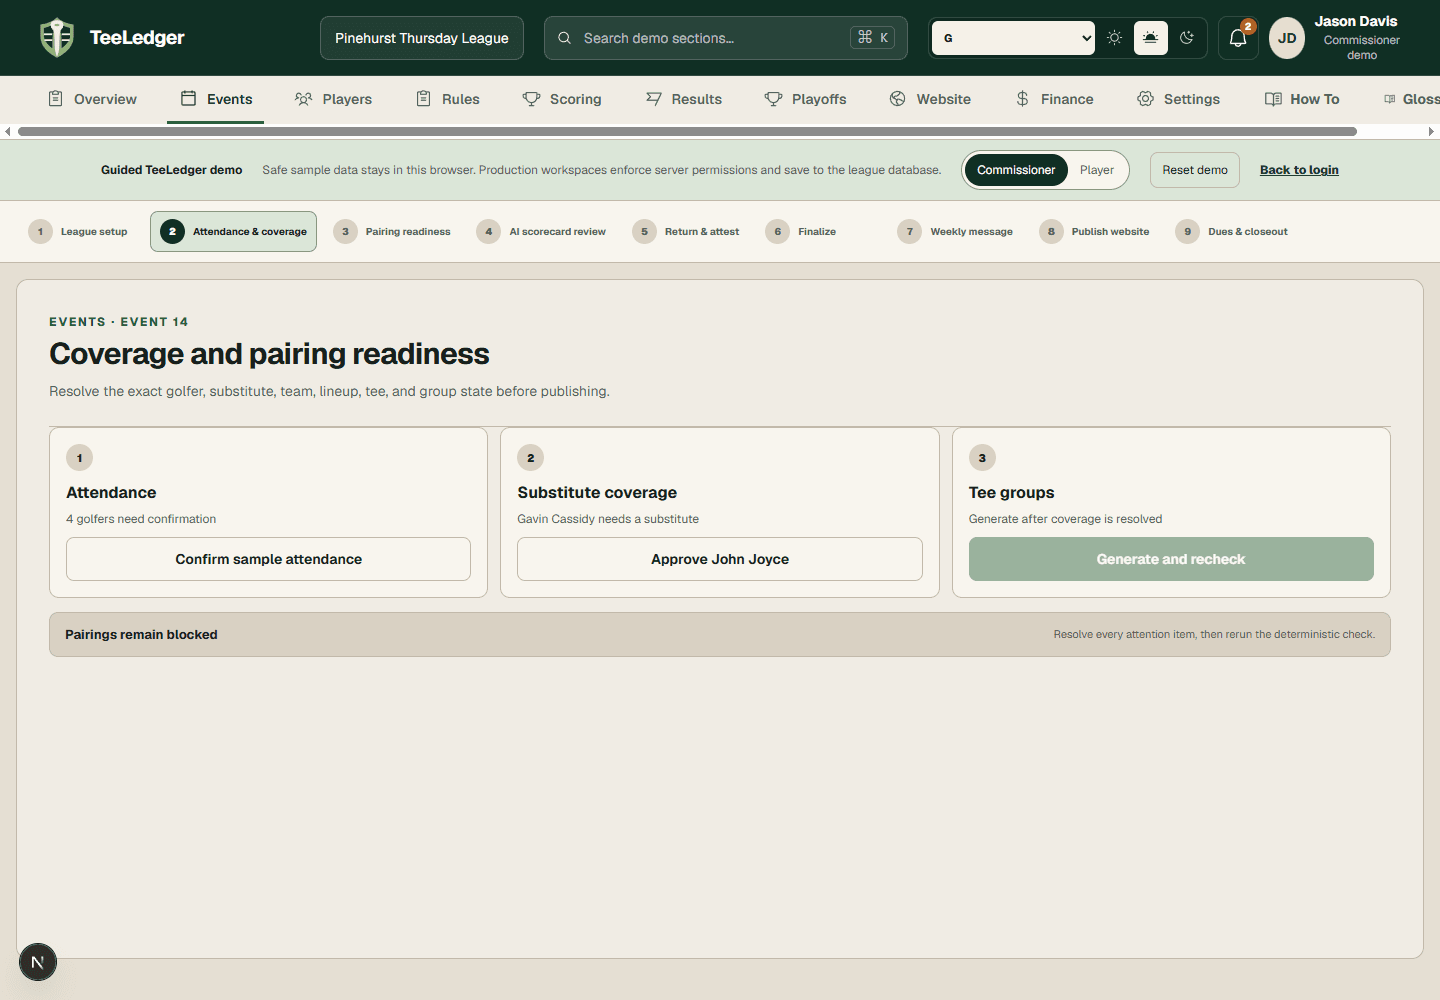Image resolution: width=1440 pixels, height=1000 pixels.
Task: Follow the Back to login link
Action: (x=1299, y=170)
